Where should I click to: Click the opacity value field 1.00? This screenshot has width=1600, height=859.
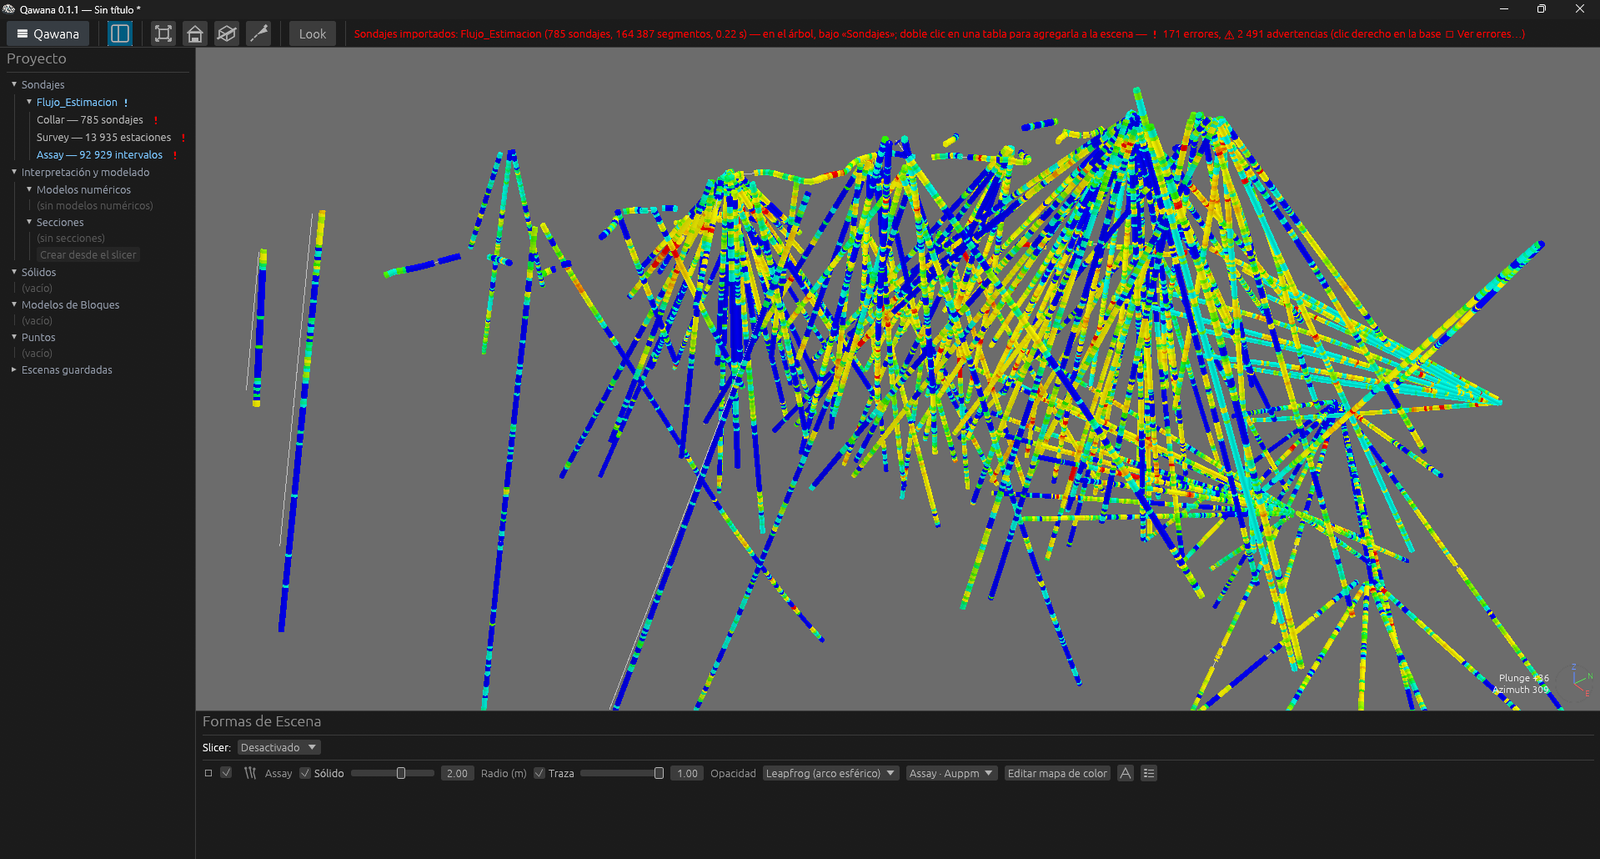[x=687, y=773]
